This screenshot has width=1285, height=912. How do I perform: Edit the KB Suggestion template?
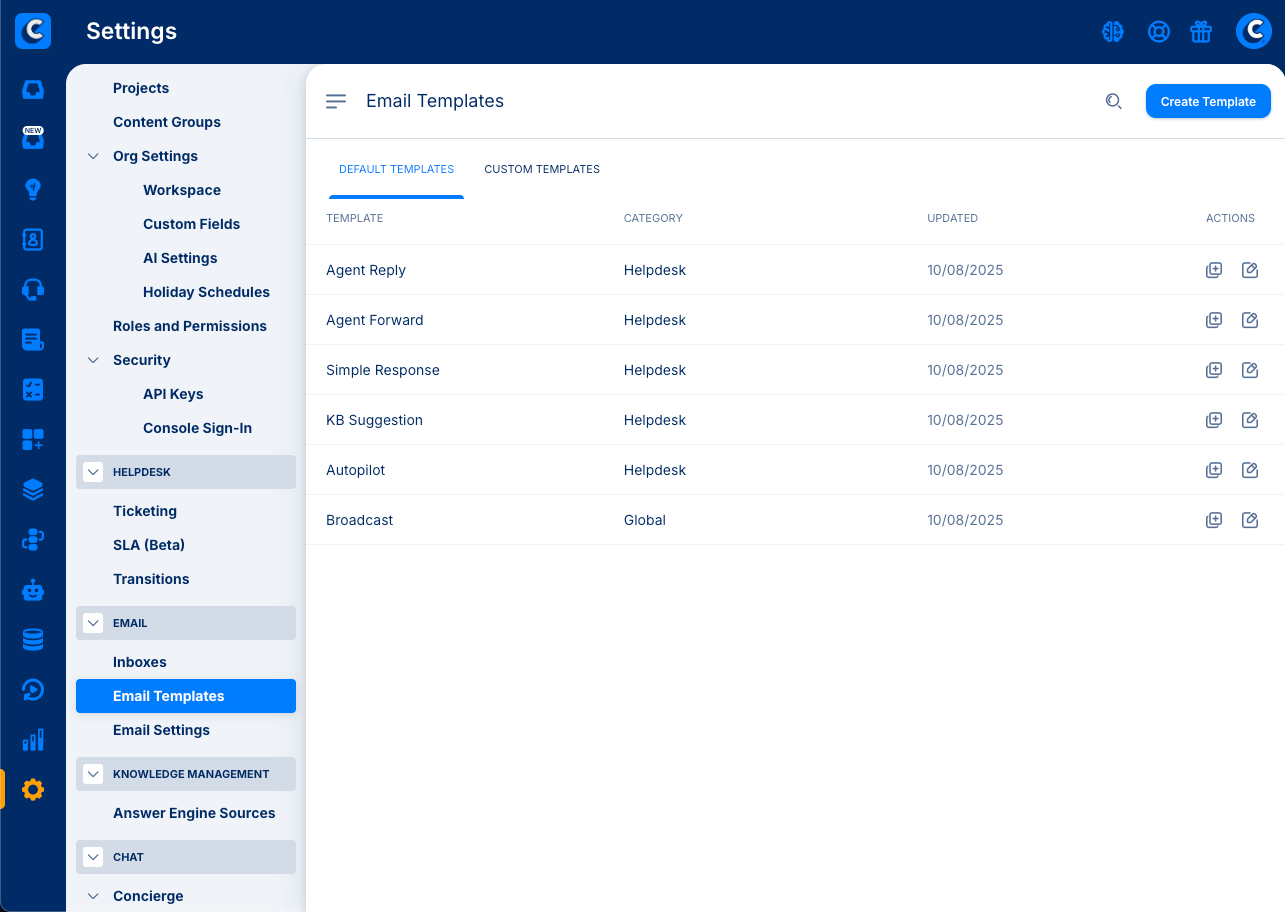click(1249, 420)
